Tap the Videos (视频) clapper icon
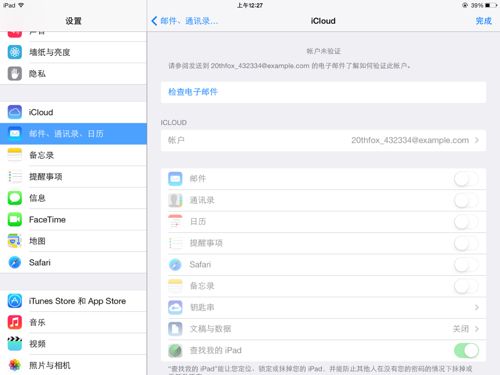This screenshot has height=375, width=500. (x=15, y=344)
